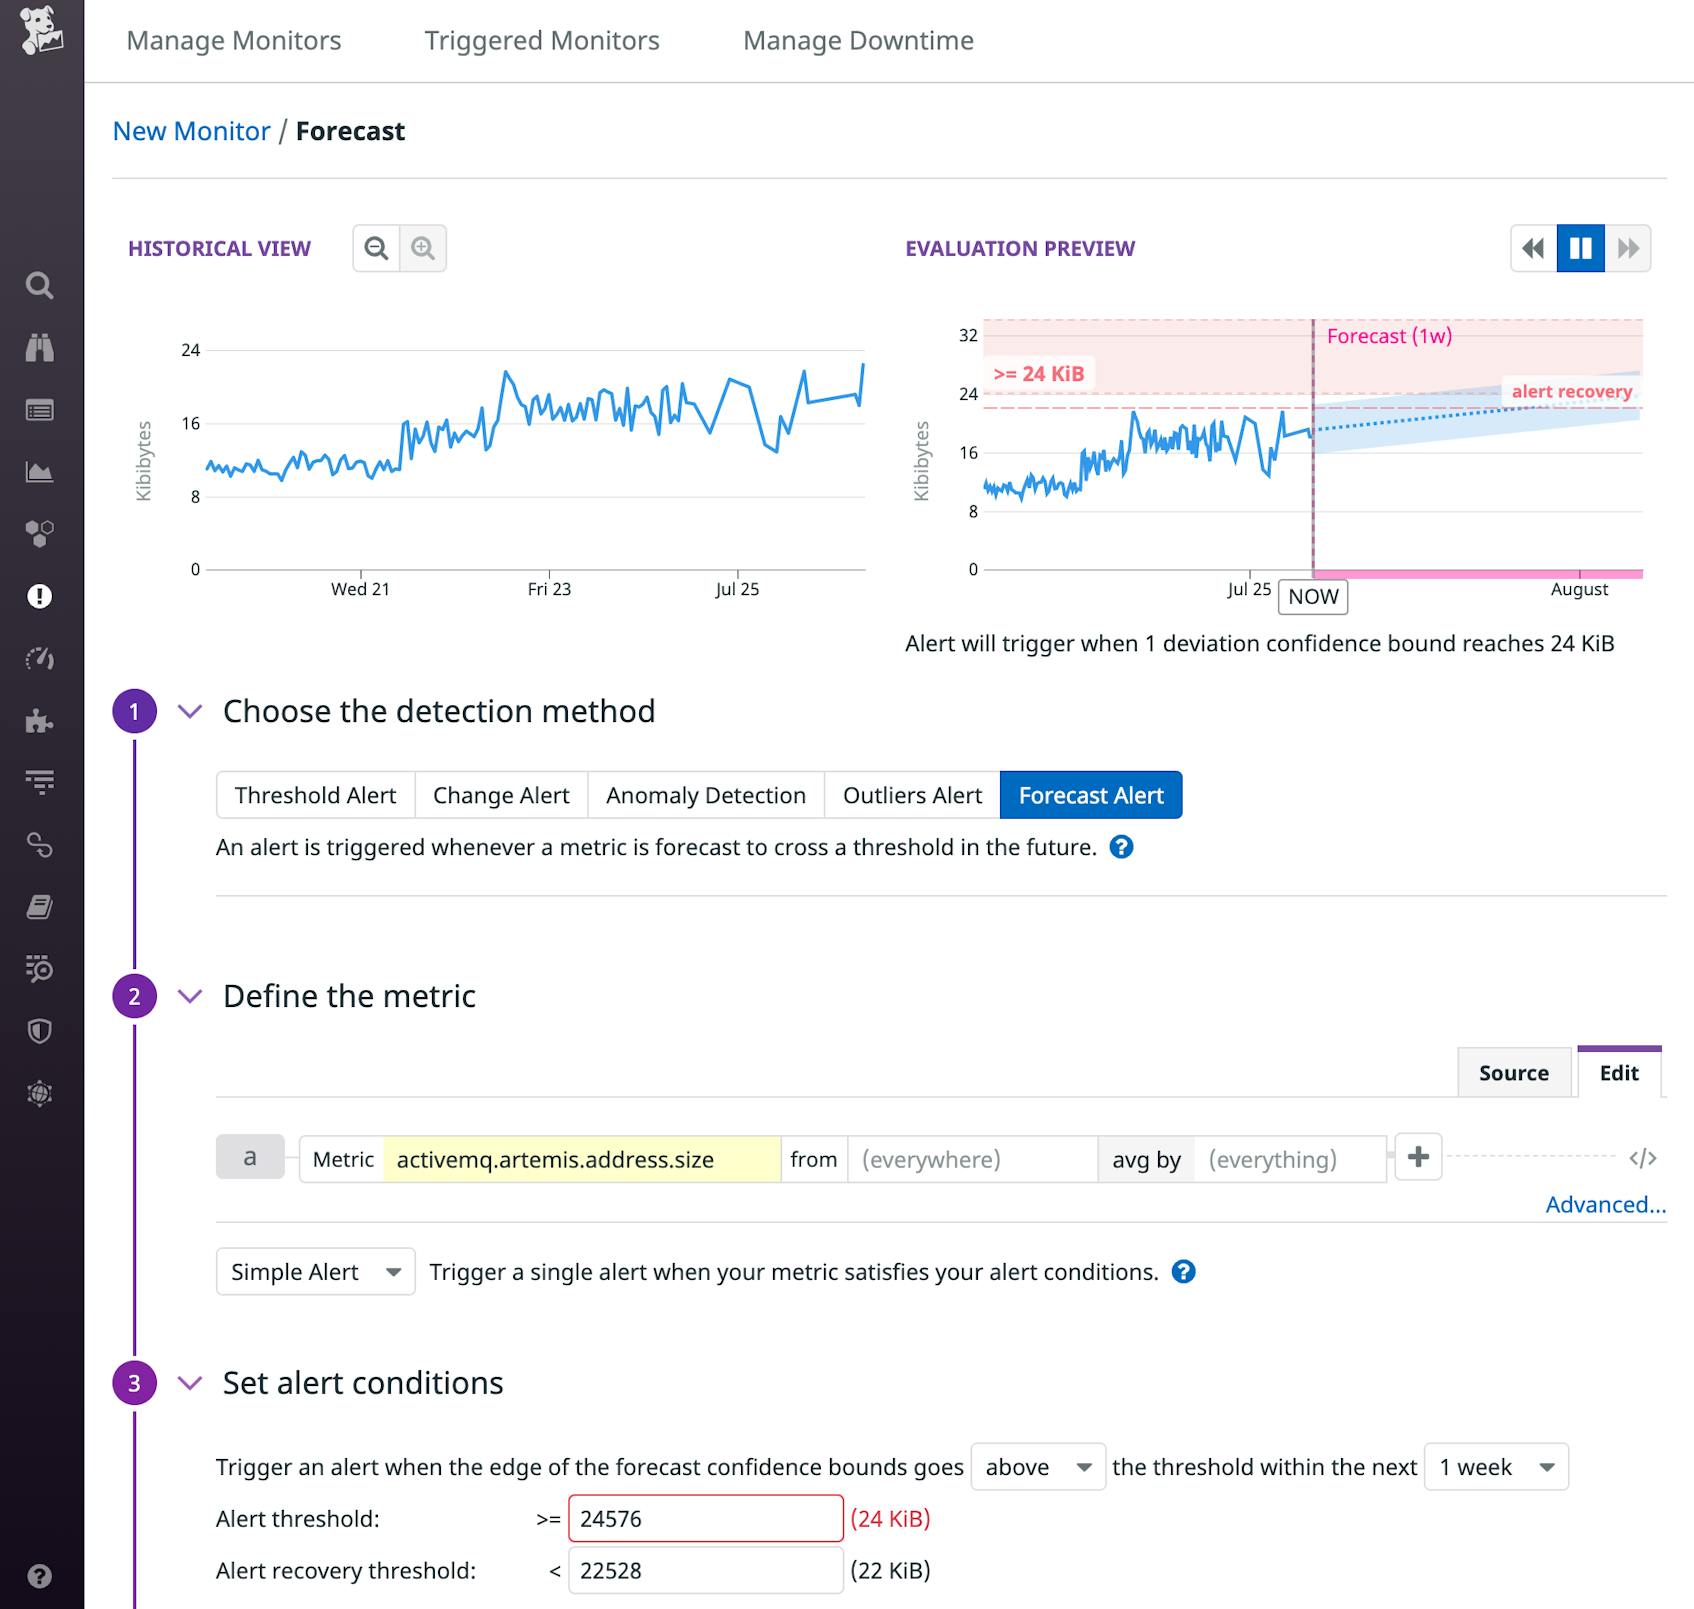Open the Triggered Monitors menu item
This screenshot has height=1609, width=1694.
541,40
